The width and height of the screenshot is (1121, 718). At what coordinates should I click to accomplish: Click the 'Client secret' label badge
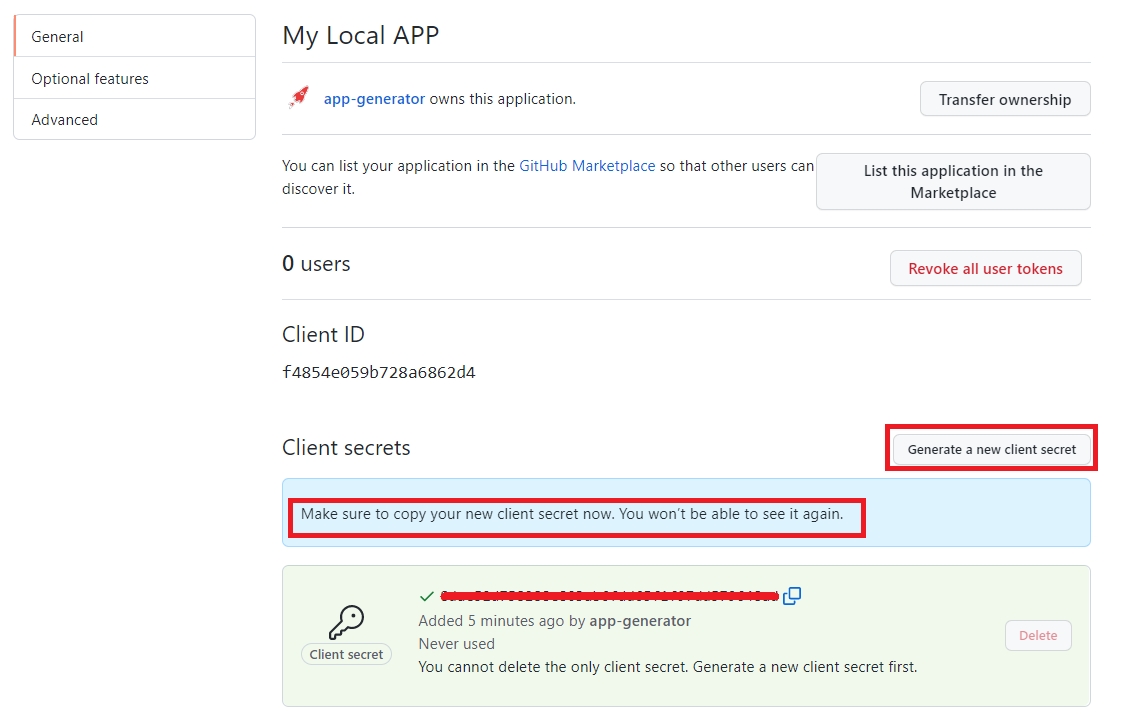coord(346,654)
